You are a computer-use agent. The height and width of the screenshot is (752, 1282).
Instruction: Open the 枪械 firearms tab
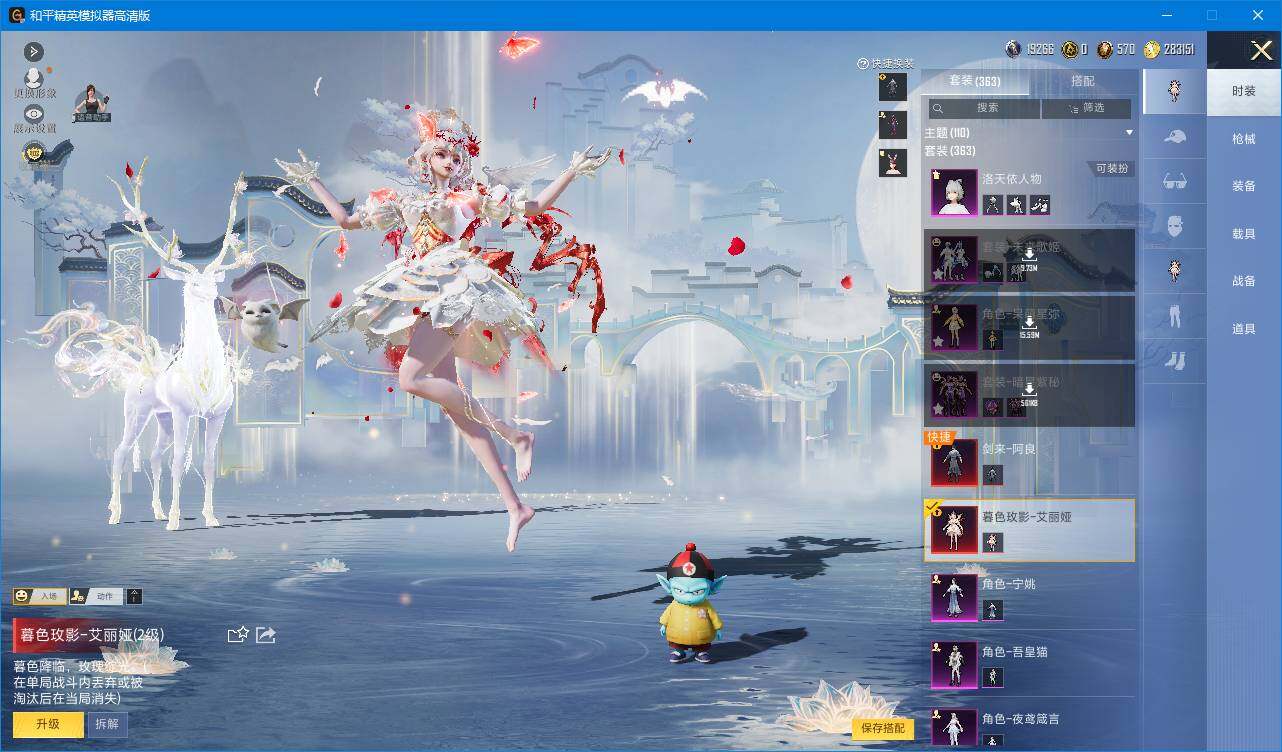coord(1244,139)
